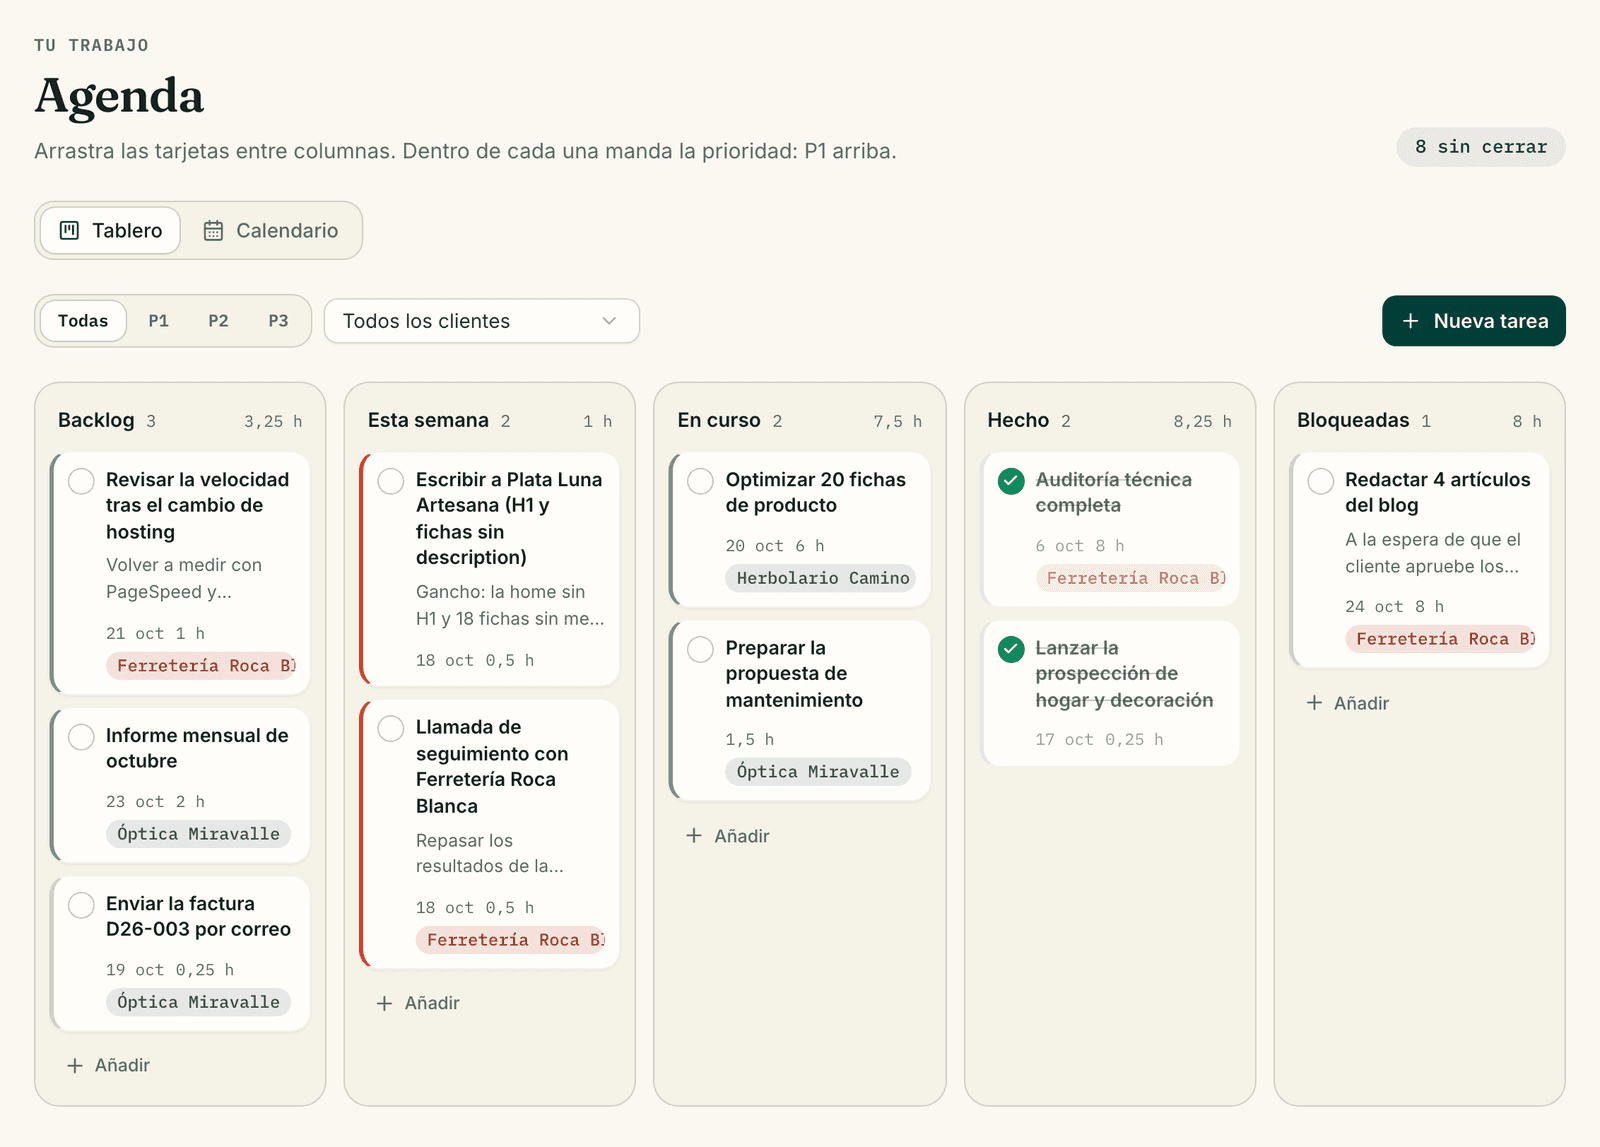Open the 'Todos los clientes' dropdown
The image size is (1600, 1147).
coord(482,321)
